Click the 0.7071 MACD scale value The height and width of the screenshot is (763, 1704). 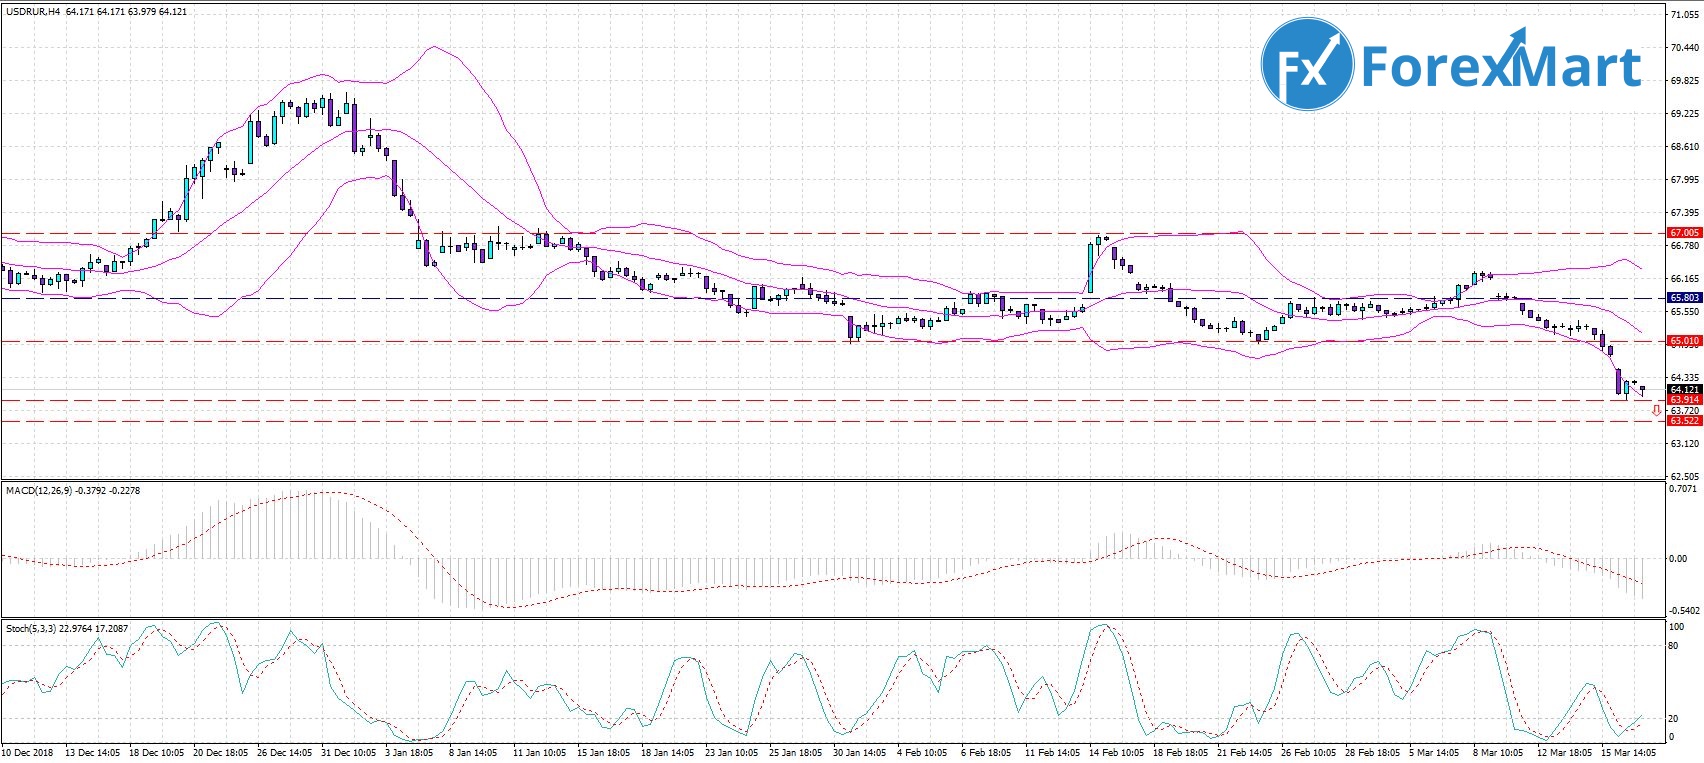(1683, 489)
